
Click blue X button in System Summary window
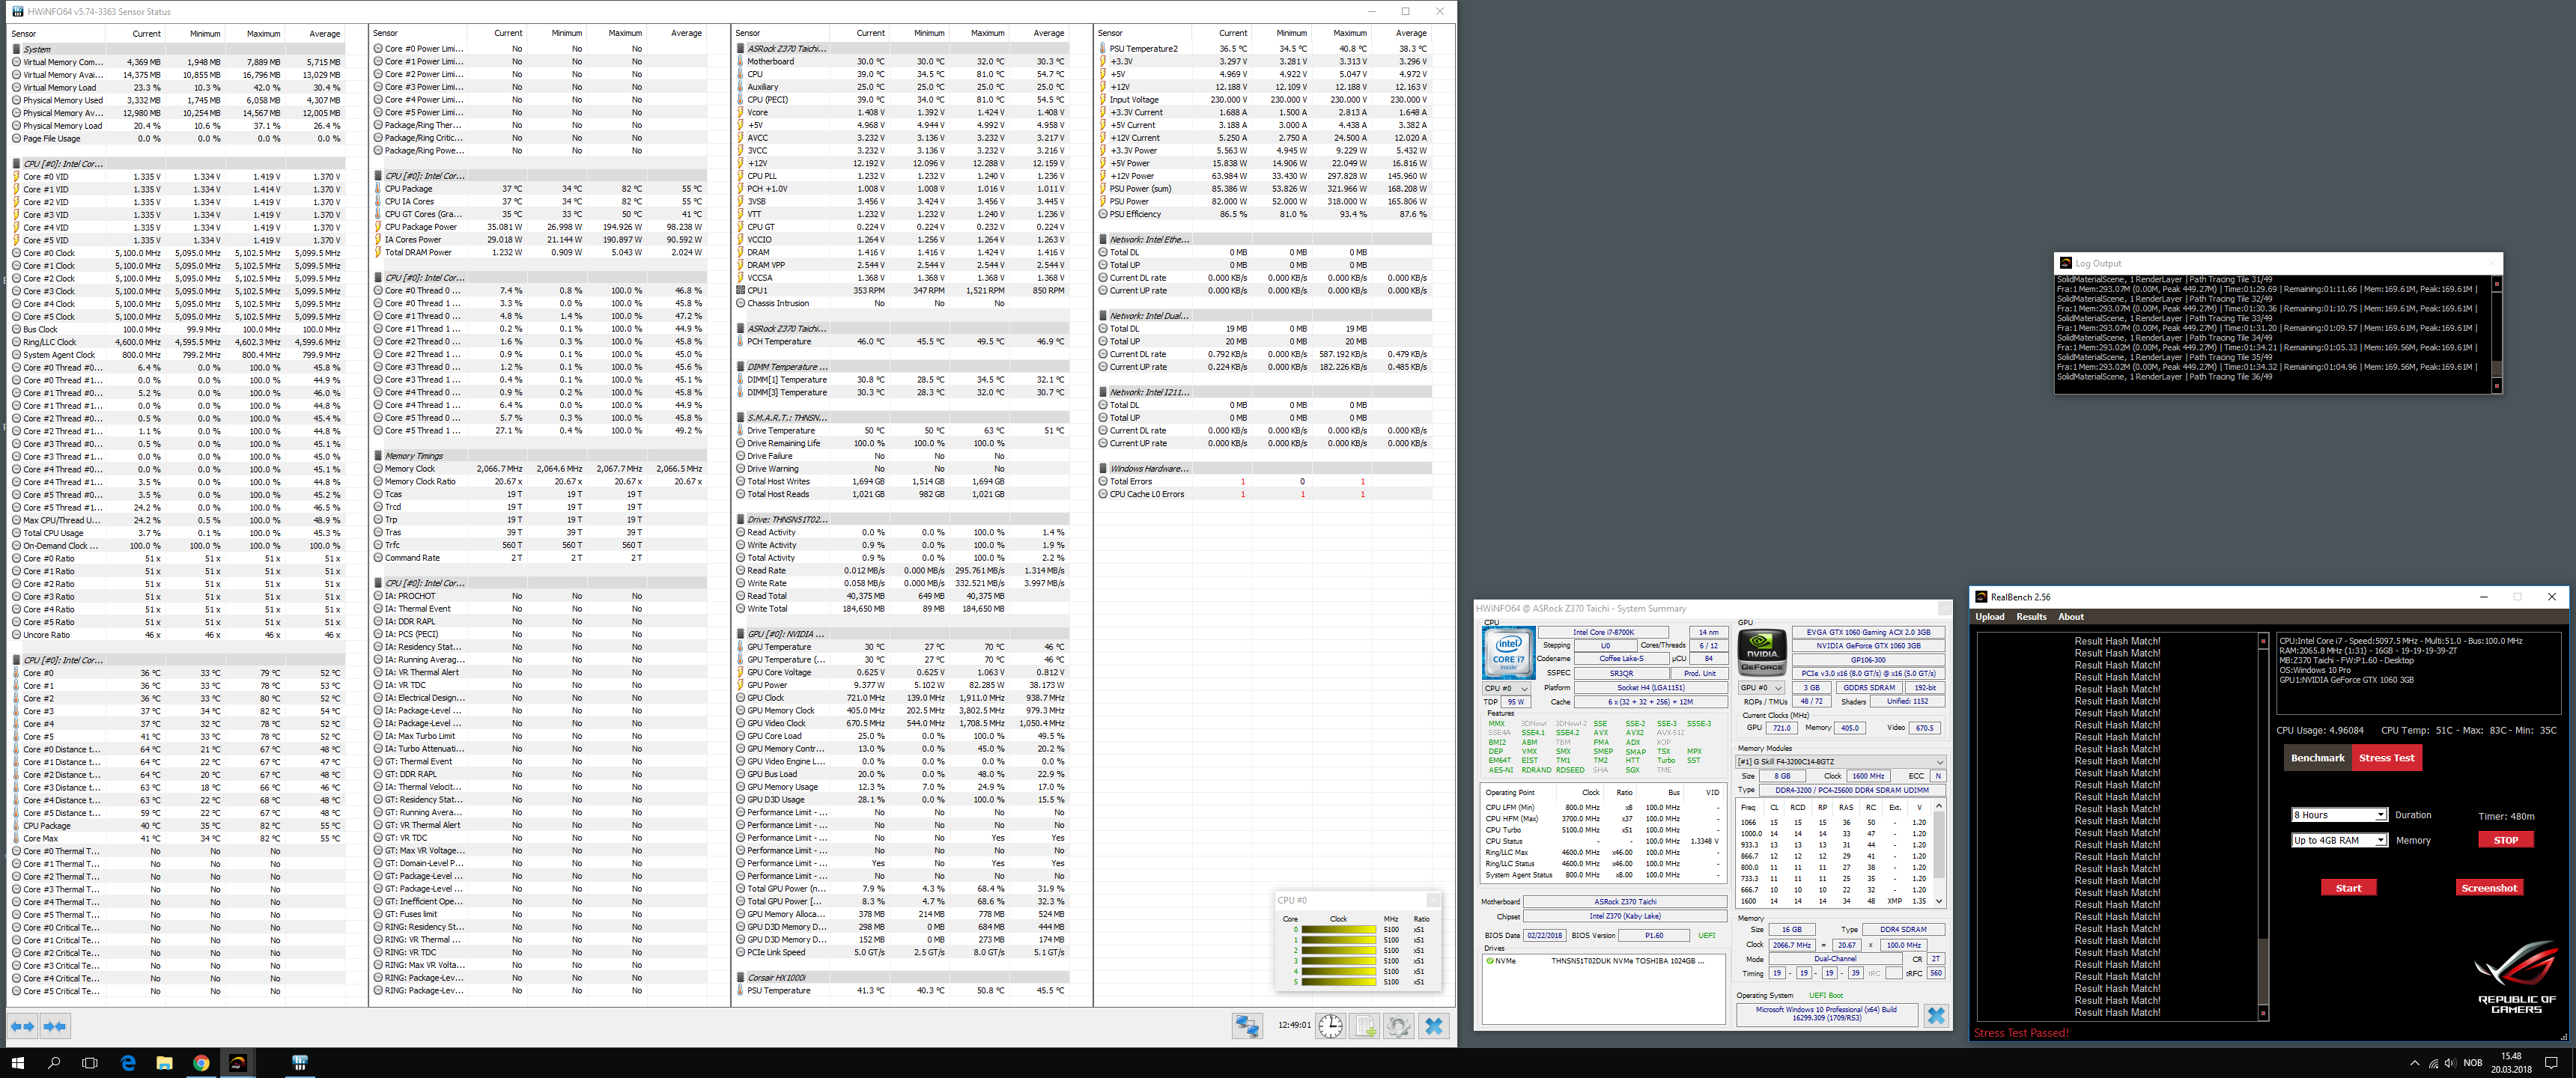(1936, 1015)
